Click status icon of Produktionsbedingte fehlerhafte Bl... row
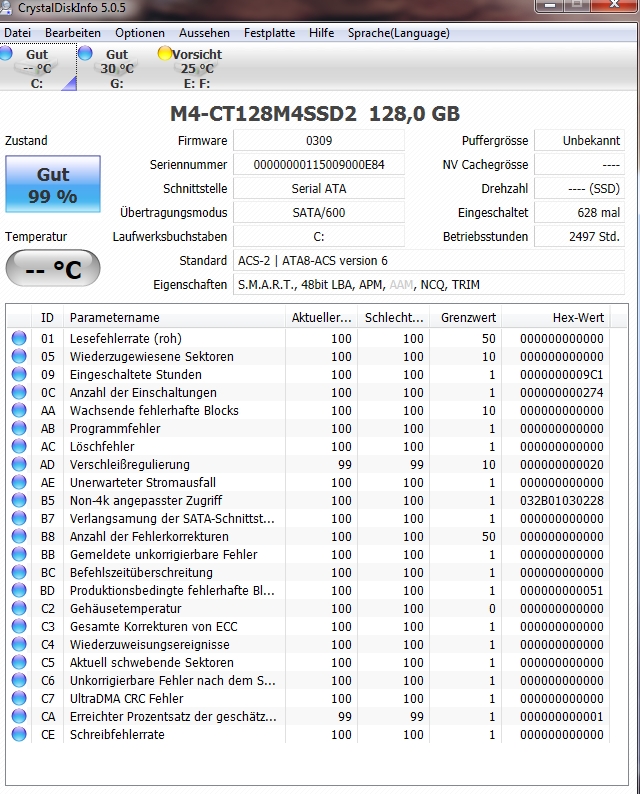This screenshot has height=794, width=640. 19,590
